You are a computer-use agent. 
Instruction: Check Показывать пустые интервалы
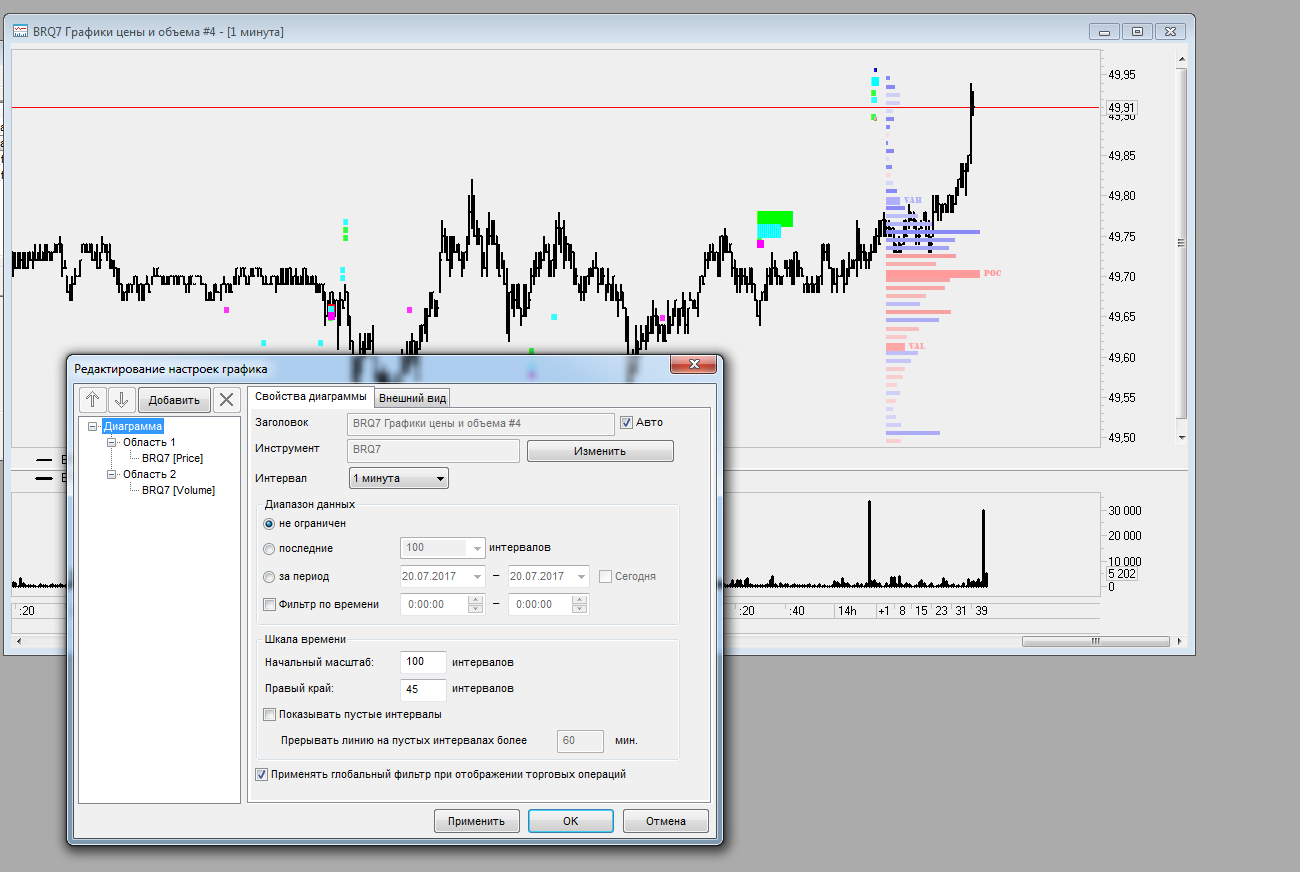point(269,714)
